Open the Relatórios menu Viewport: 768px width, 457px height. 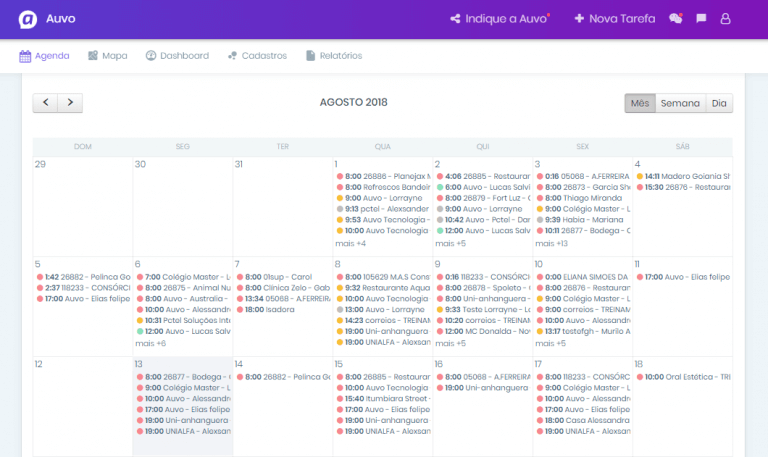(334, 56)
